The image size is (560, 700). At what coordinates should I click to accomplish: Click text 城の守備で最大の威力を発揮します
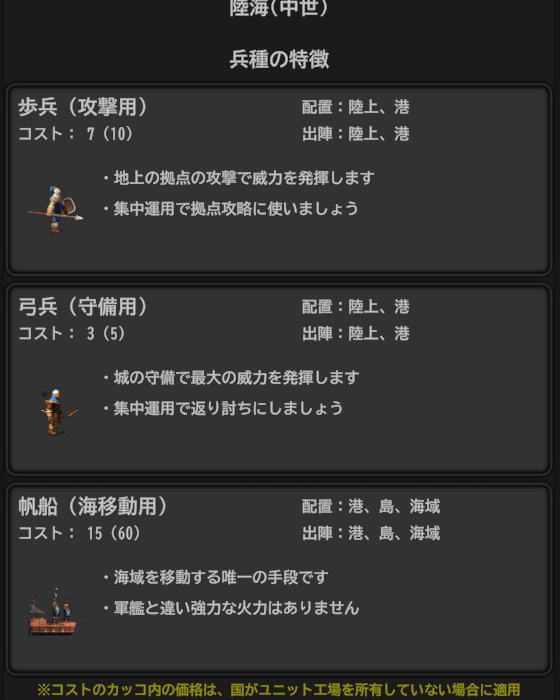(236, 377)
